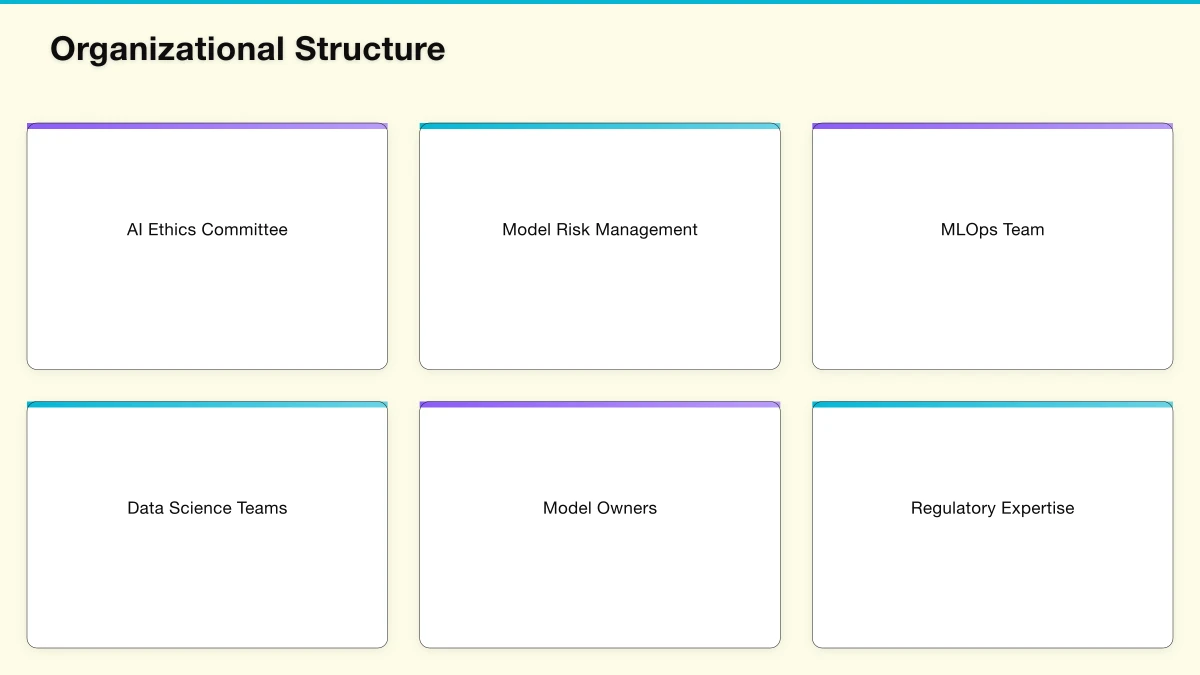
Task: Open the MLOps Team card
Action: (x=992, y=245)
